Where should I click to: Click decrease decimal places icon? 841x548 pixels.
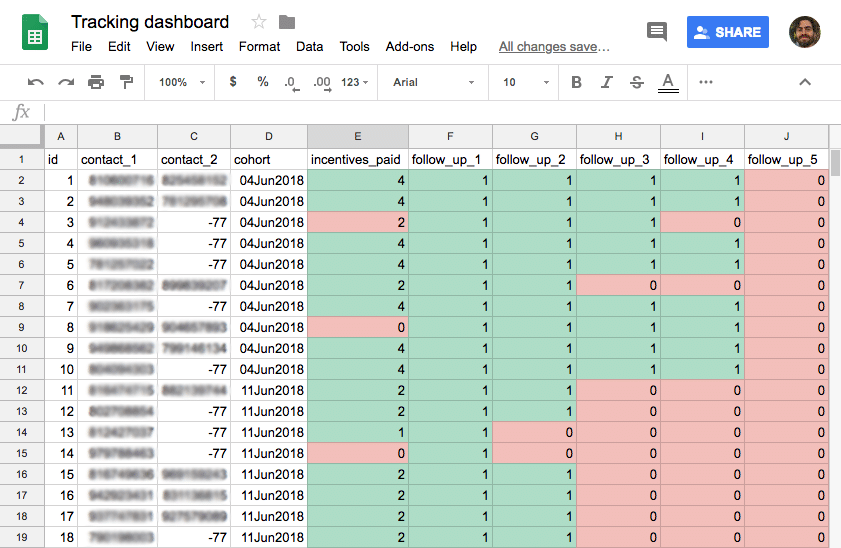292,83
